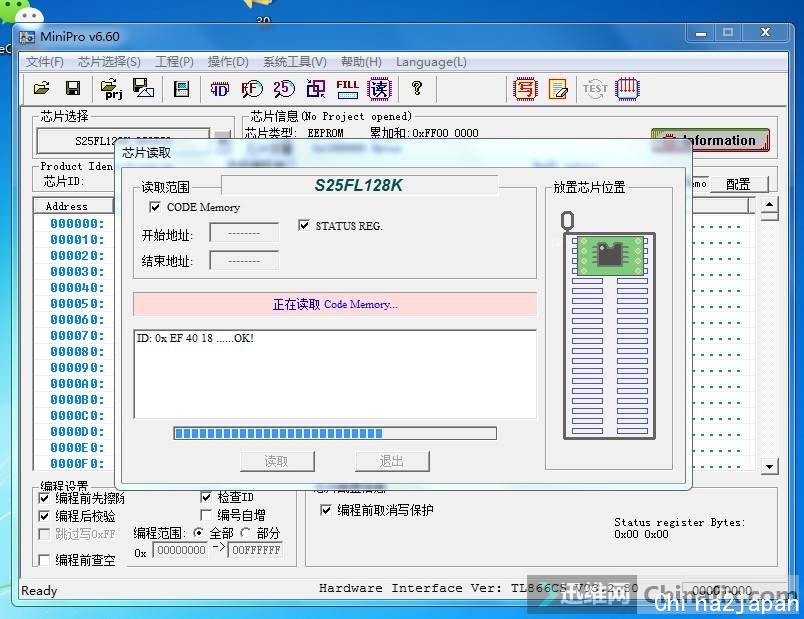
Task: Open the 文件(F) menu
Action: pos(45,62)
